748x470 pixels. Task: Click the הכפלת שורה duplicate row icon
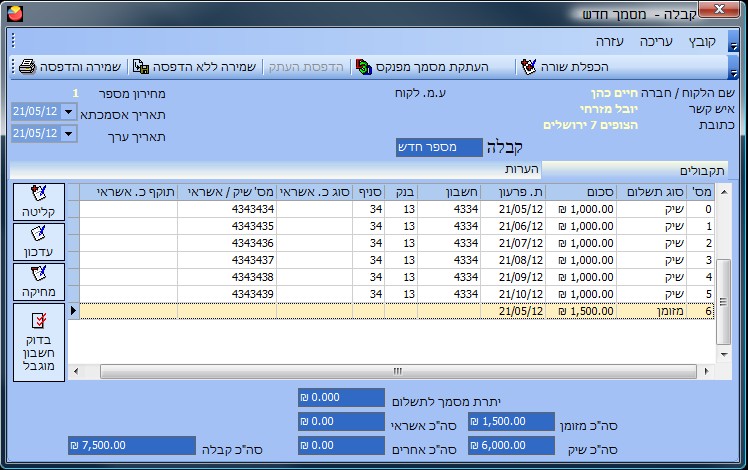coord(529,67)
